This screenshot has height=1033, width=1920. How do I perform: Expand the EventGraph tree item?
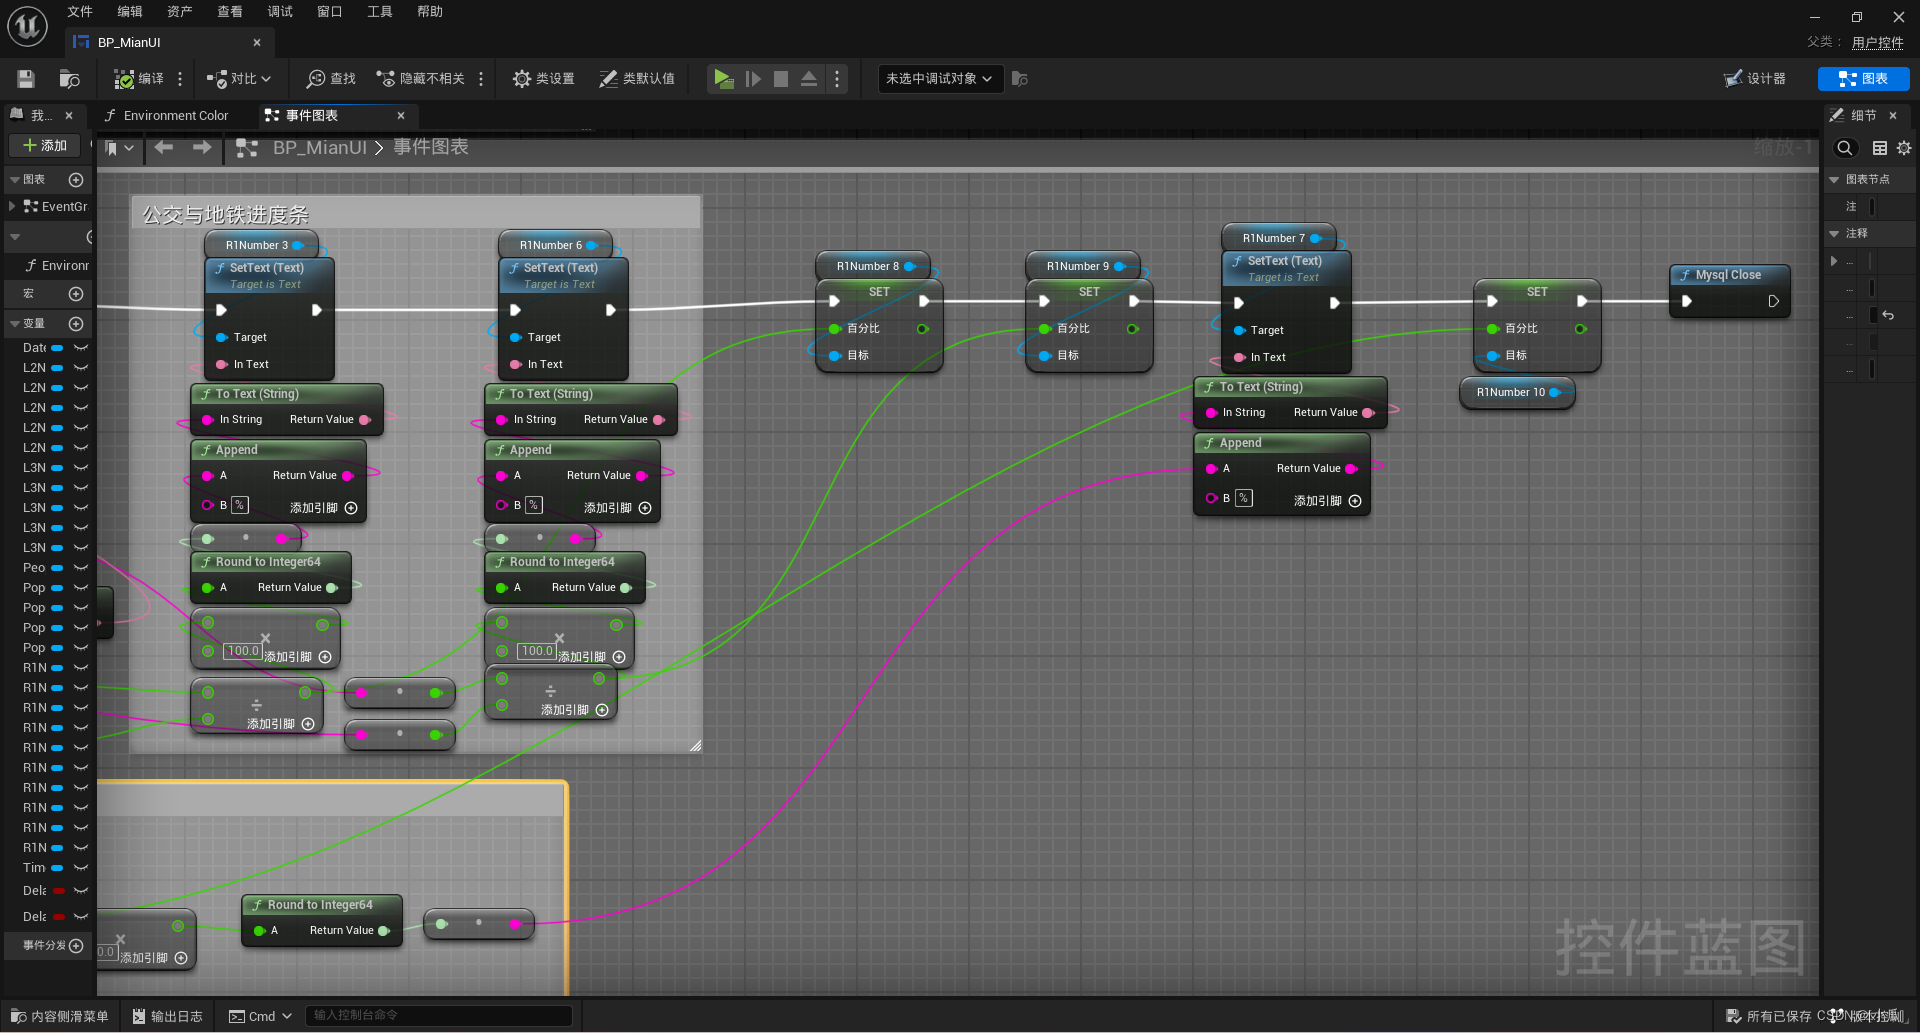pyautogui.click(x=12, y=207)
